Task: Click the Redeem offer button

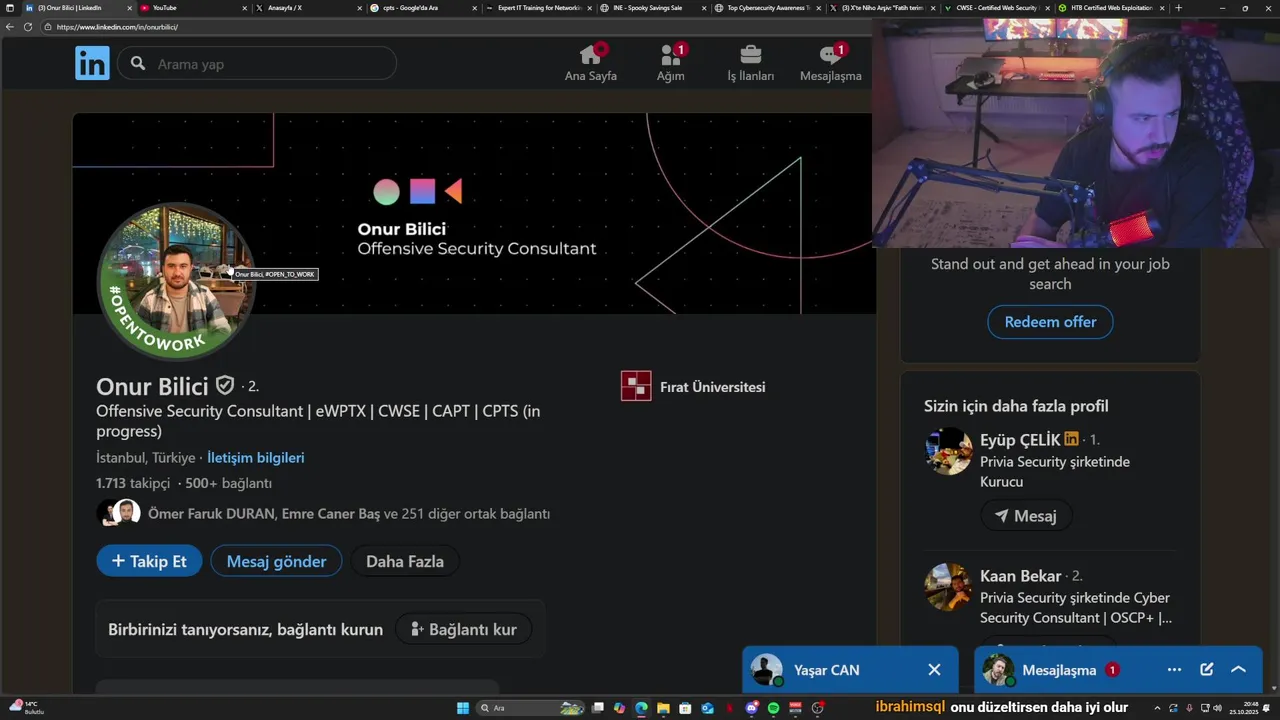Action: point(1050,322)
